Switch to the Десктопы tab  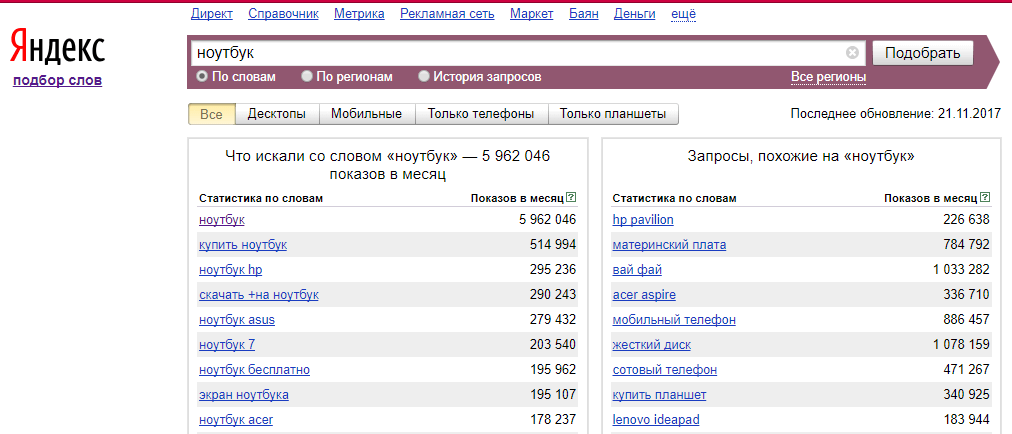point(278,114)
